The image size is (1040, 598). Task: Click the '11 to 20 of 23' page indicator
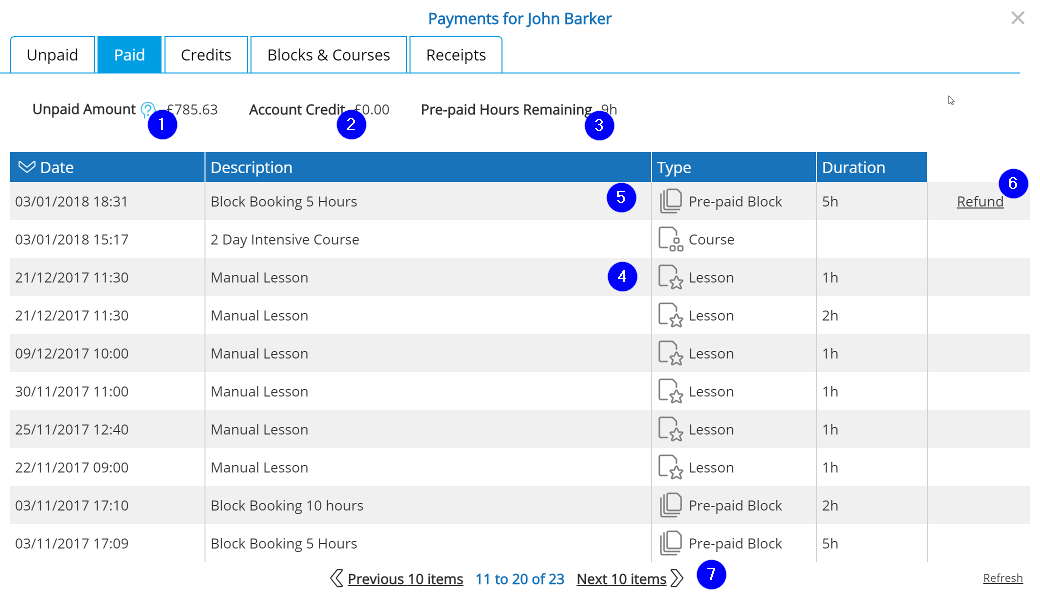[519, 579]
